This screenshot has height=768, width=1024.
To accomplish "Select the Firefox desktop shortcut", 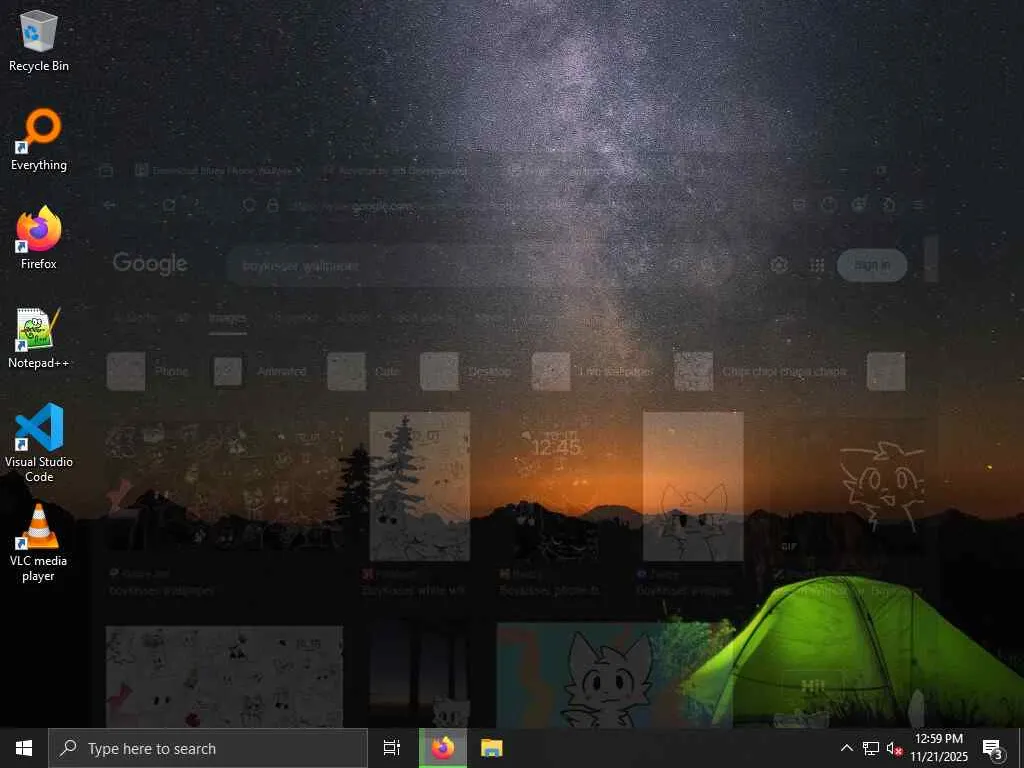I will (39, 238).
